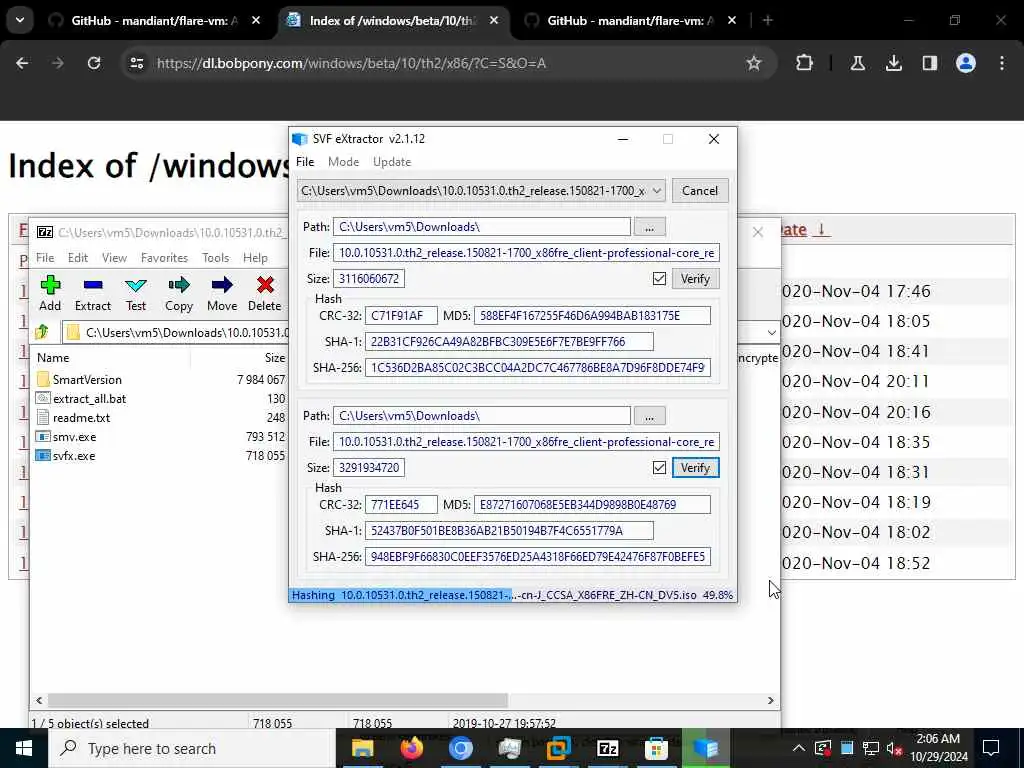Open the browser downloads icon

tap(893, 63)
